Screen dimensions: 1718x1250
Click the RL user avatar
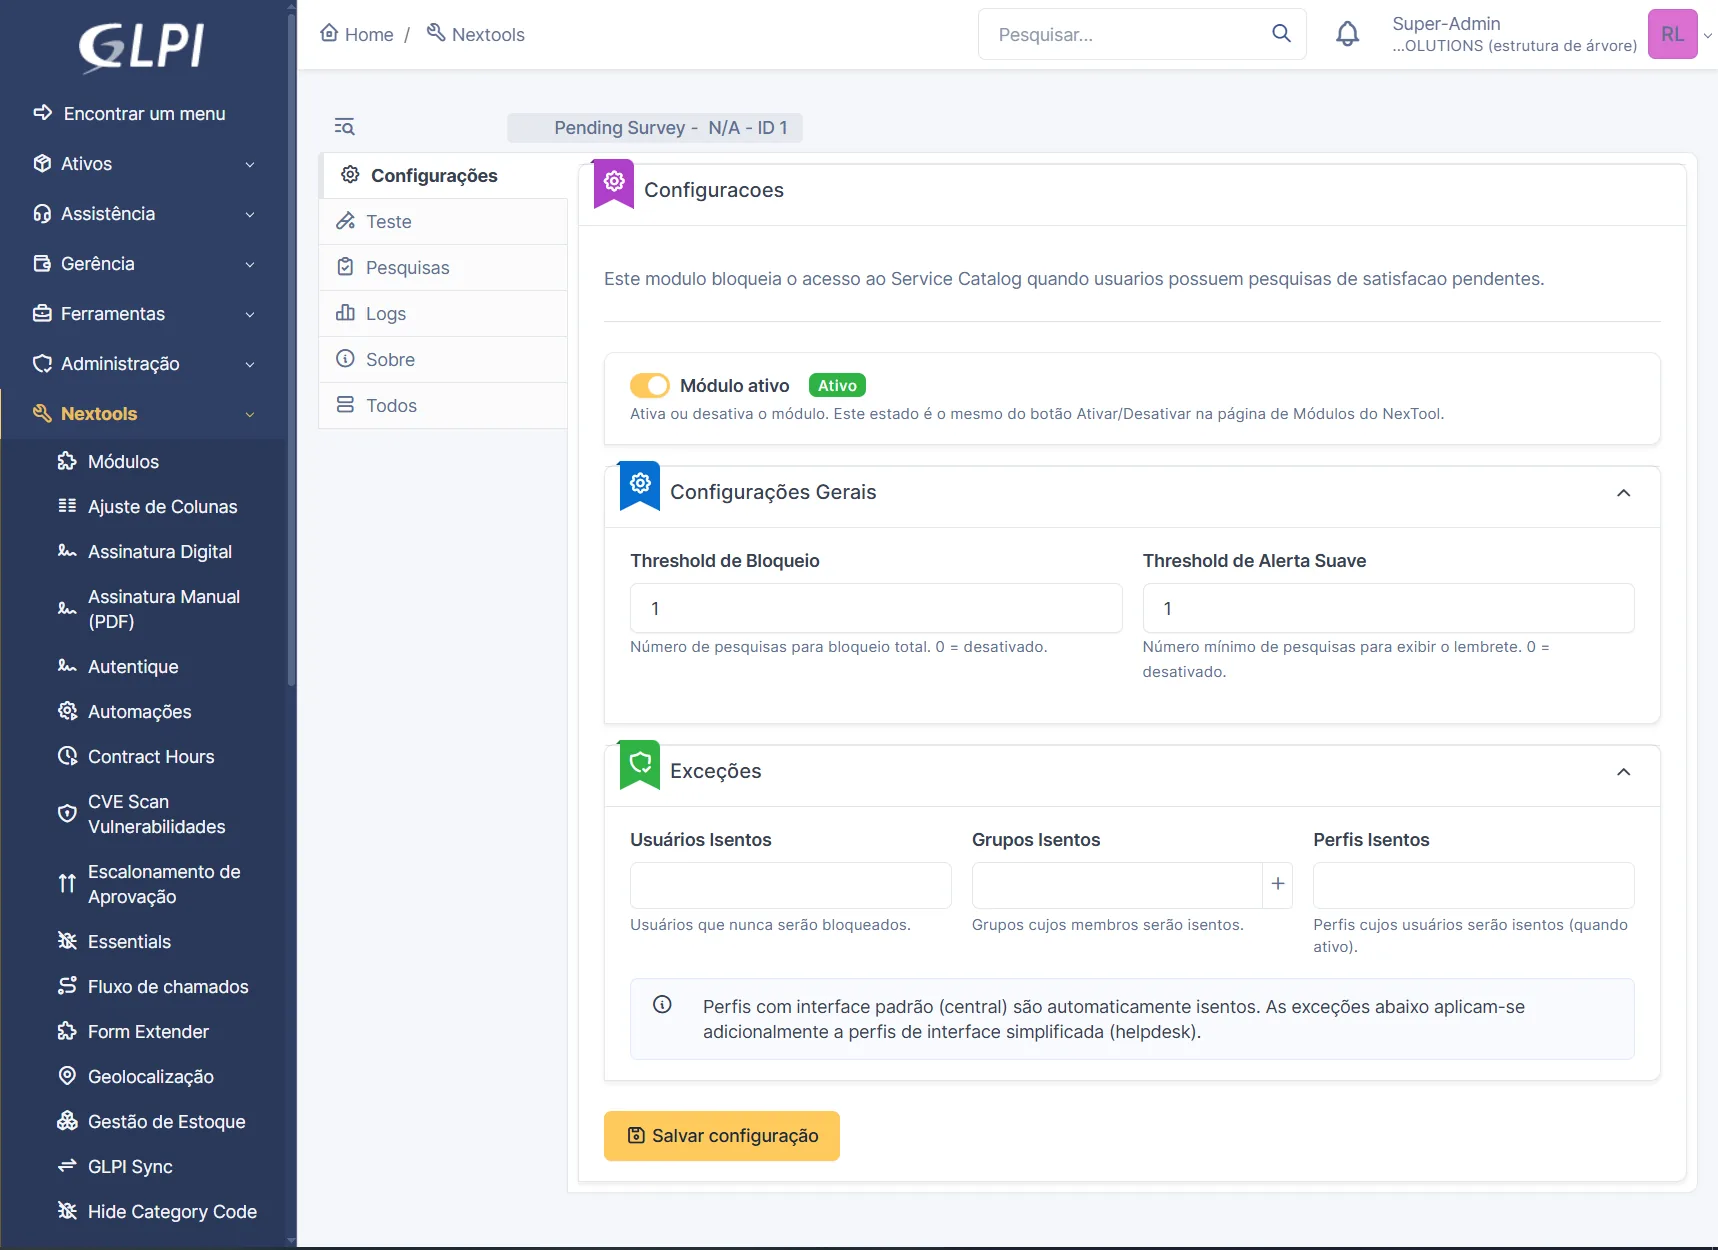pos(1672,34)
